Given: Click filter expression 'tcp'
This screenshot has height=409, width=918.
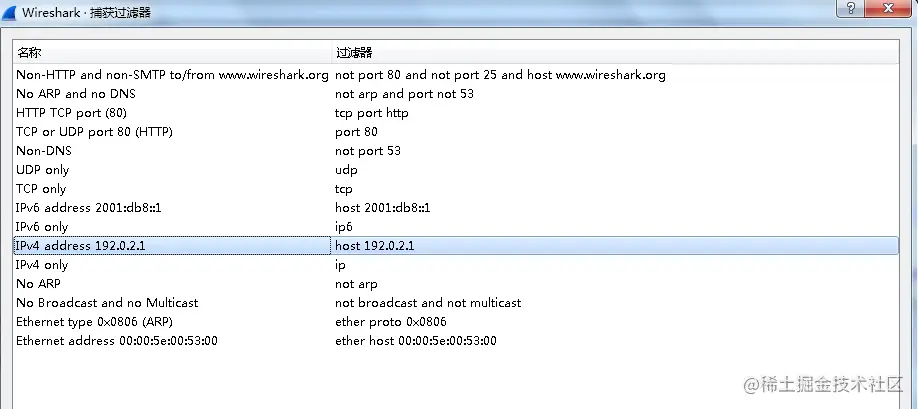Looking at the screenshot, I should click(x=344, y=189).
